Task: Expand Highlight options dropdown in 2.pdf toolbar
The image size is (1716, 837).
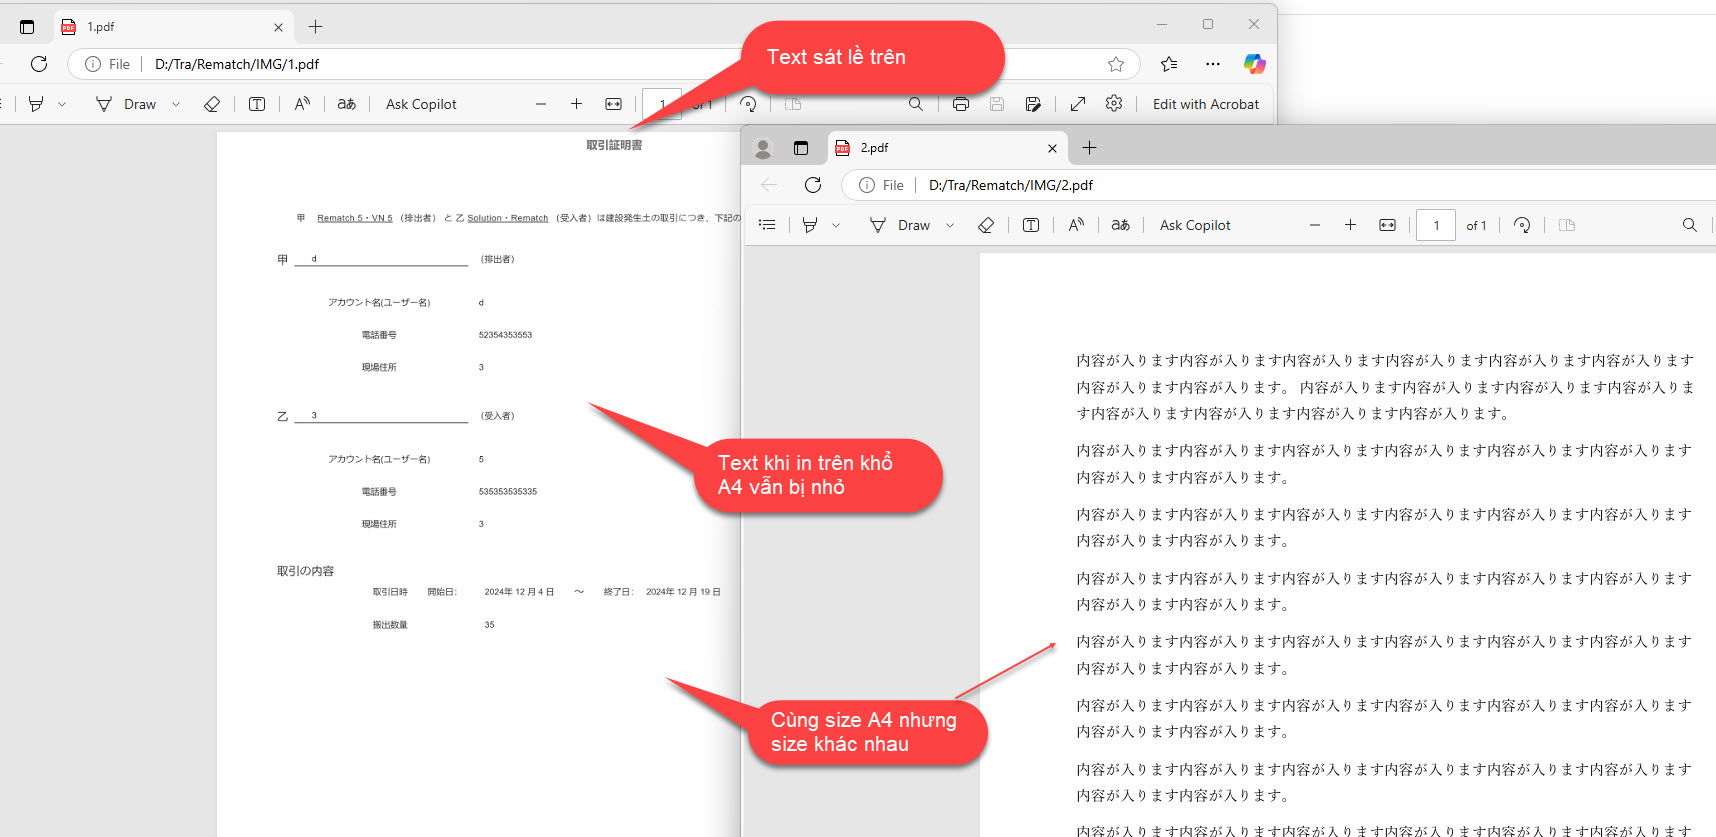Action: pos(836,226)
